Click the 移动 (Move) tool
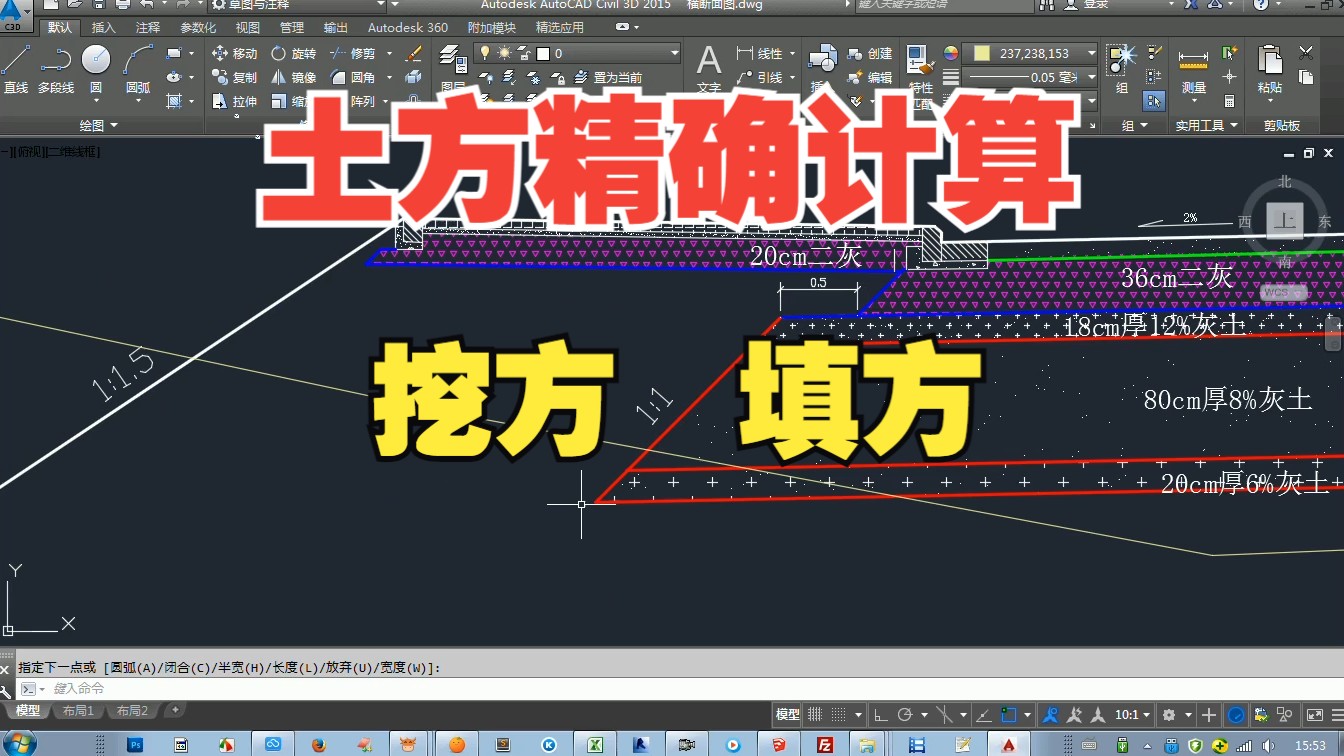The height and width of the screenshot is (756, 1344). (x=235, y=53)
